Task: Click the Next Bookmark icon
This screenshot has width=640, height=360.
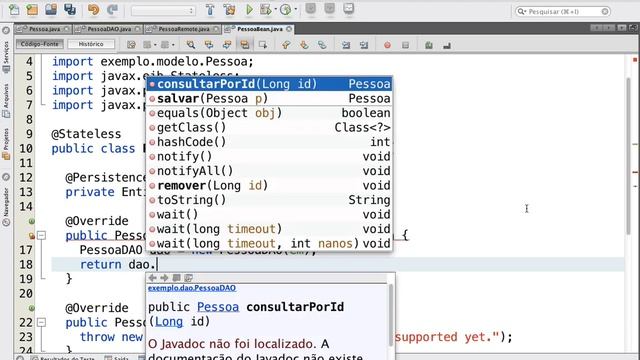Action: pyautogui.click(x=304, y=45)
